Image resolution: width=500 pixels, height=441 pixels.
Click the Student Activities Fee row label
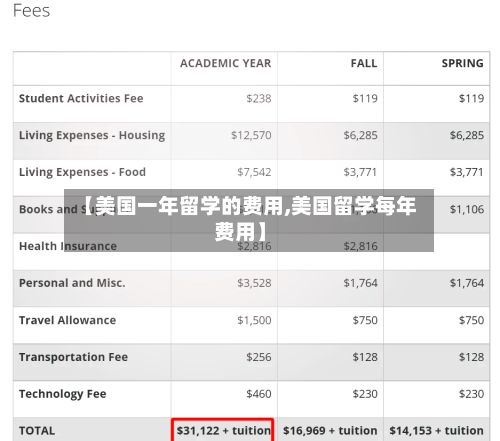pyautogui.click(x=81, y=98)
